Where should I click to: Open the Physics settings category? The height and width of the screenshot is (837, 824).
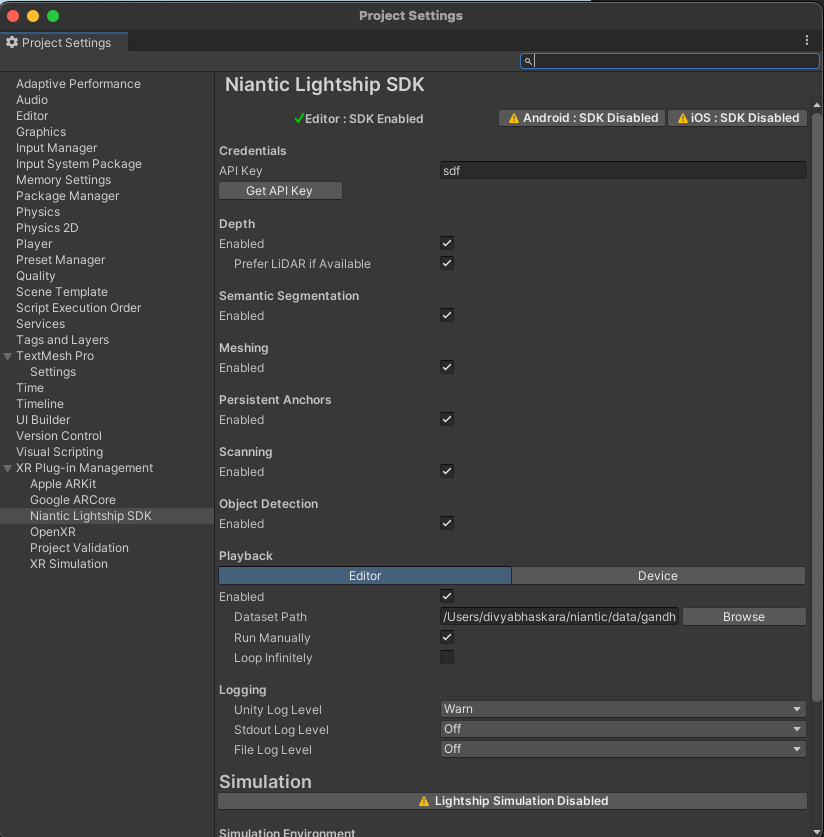pos(37,212)
